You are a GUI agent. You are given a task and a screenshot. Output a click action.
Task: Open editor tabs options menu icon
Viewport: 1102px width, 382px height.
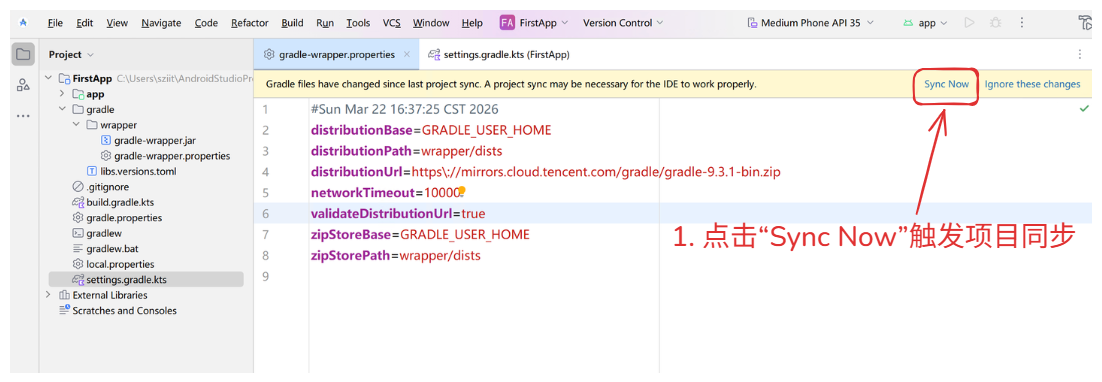tap(1080, 54)
